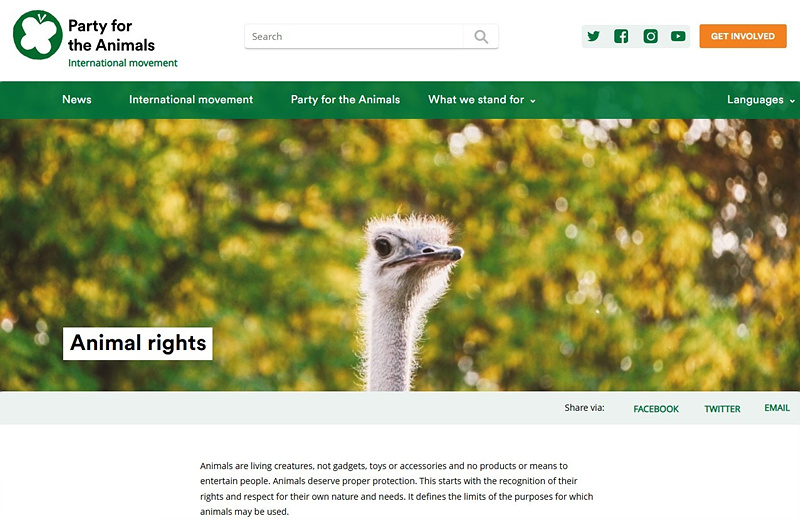Open the YouTube social icon
800x520 pixels.
click(x=678, y=36)
